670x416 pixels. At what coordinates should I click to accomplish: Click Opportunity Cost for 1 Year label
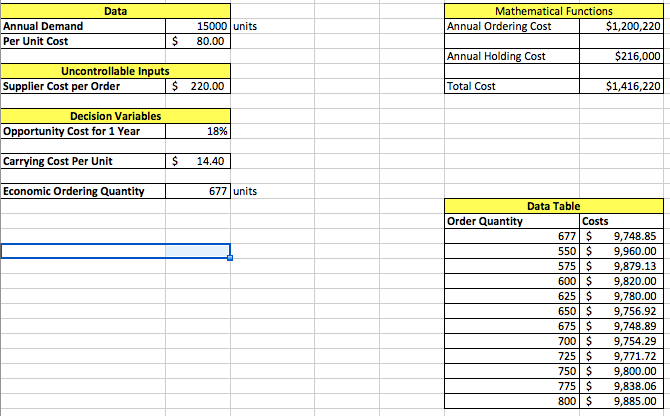pyautogui.click(x=83, y=131)
